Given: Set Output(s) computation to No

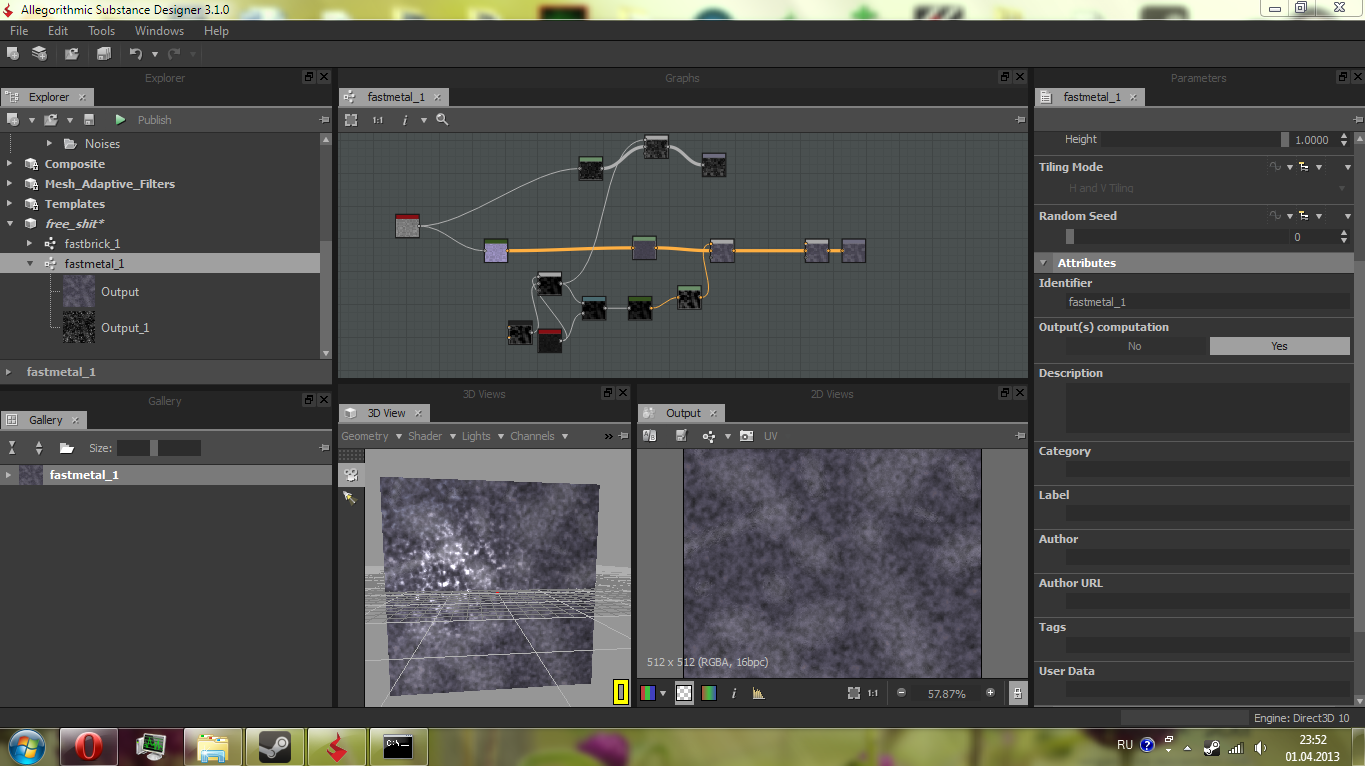Looking at the screenshot, I should coord(1135,346).
